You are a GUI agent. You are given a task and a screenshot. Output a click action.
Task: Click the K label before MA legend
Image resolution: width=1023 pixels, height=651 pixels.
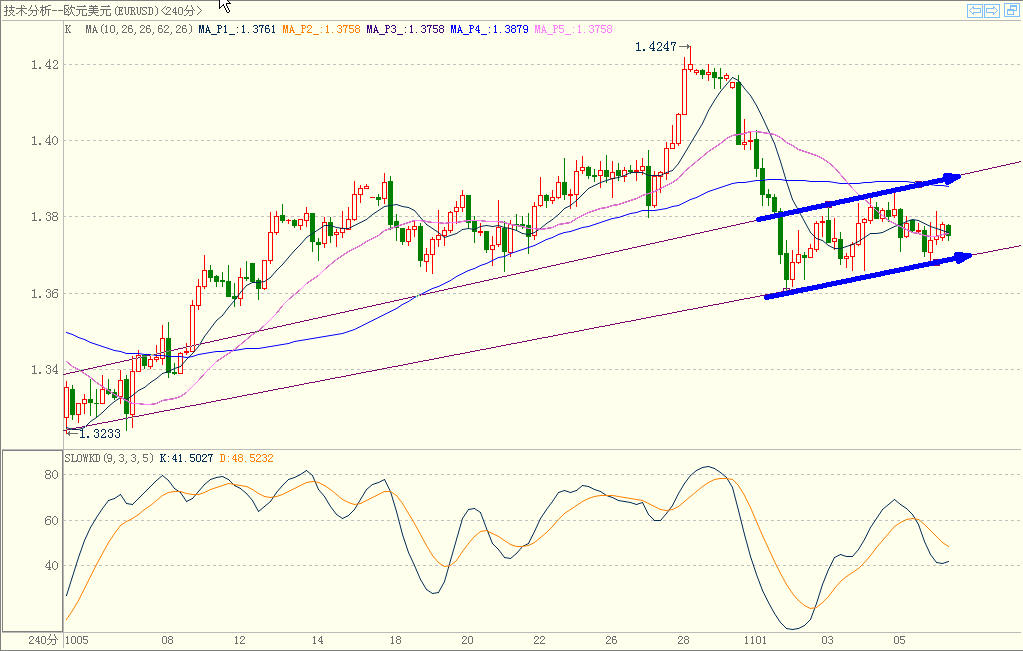pyautogui.click(x=69, y=29)
